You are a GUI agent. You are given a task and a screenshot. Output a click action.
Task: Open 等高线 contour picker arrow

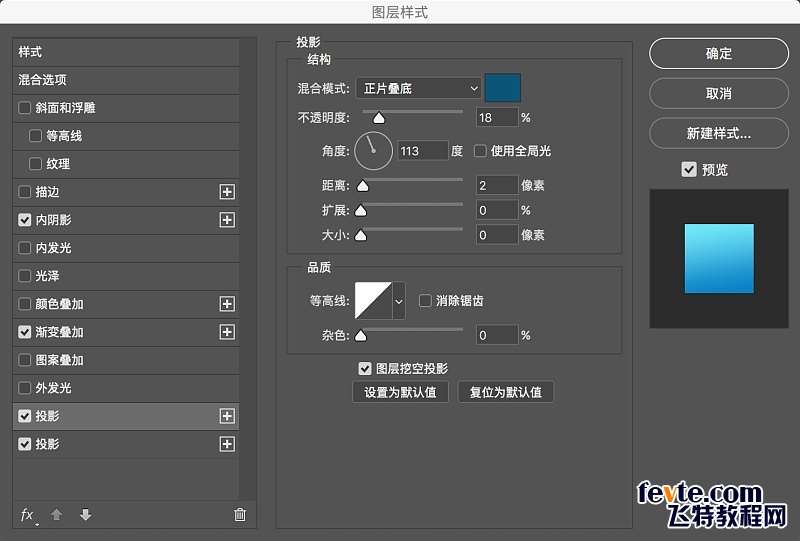(x=399, y=301)
